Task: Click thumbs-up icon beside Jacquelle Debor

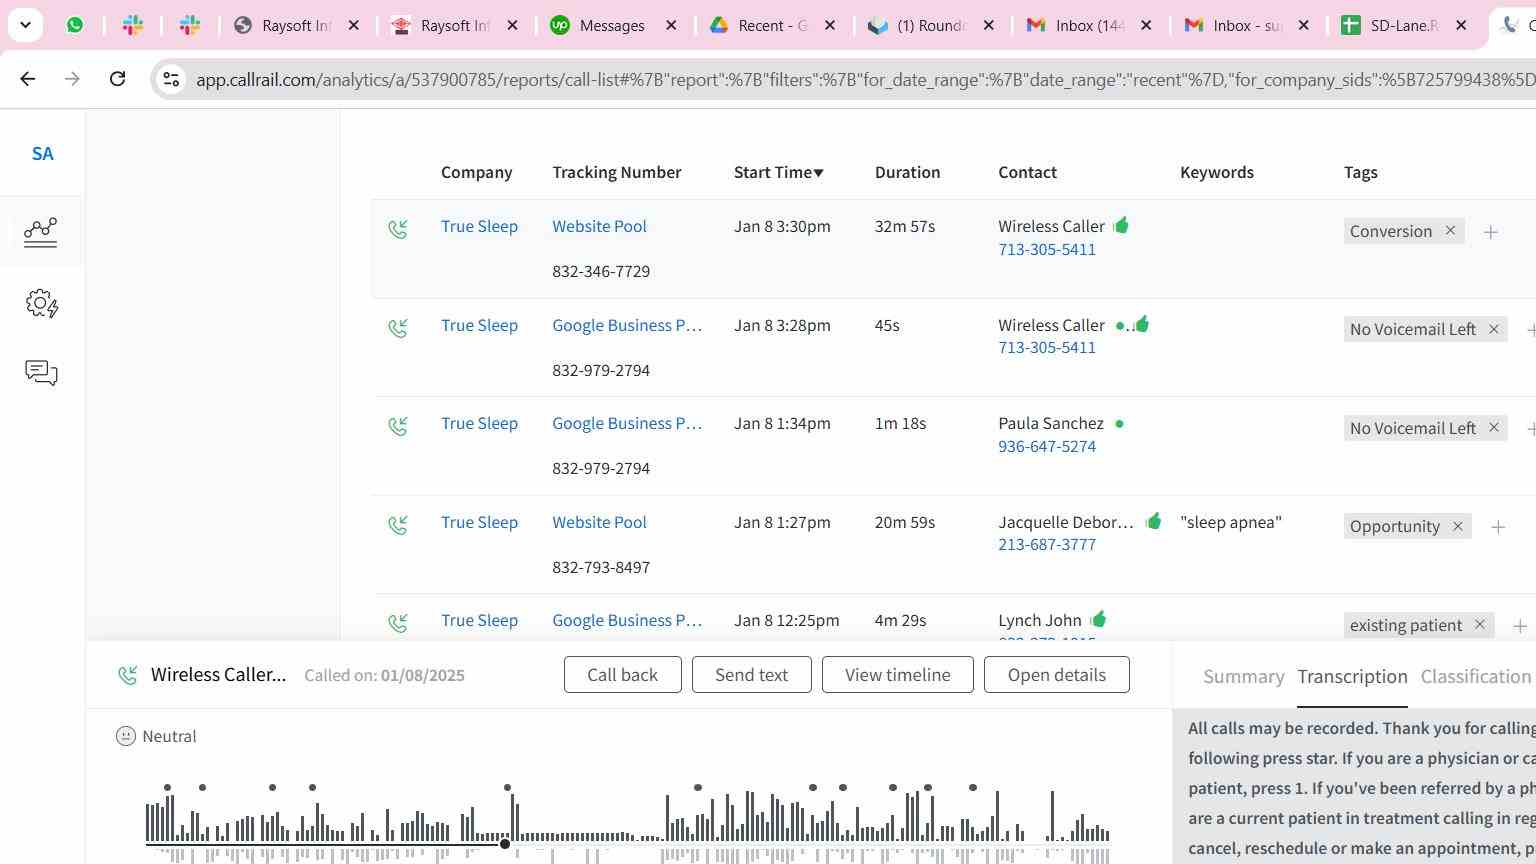Action: tap(1153, 521)
